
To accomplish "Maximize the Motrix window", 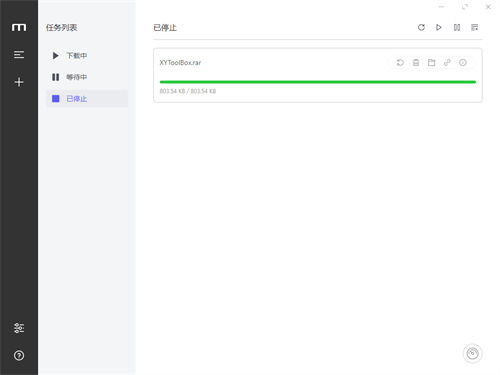I will point(465,7).
